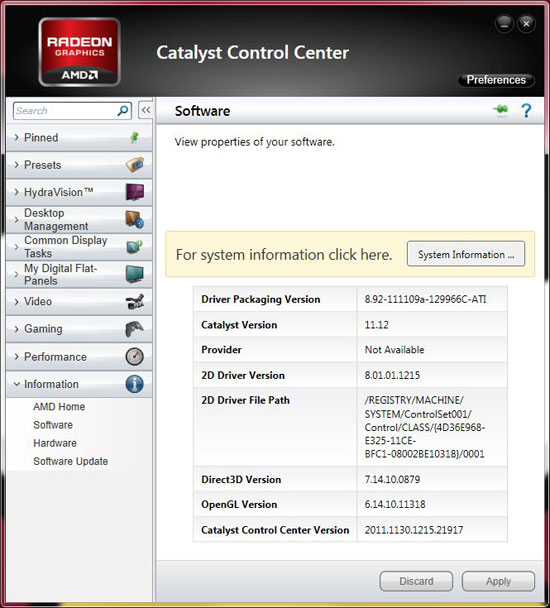Click the magnifier icon in search box
This screenshot has width=550, height=608.
(x=123, y=111)
